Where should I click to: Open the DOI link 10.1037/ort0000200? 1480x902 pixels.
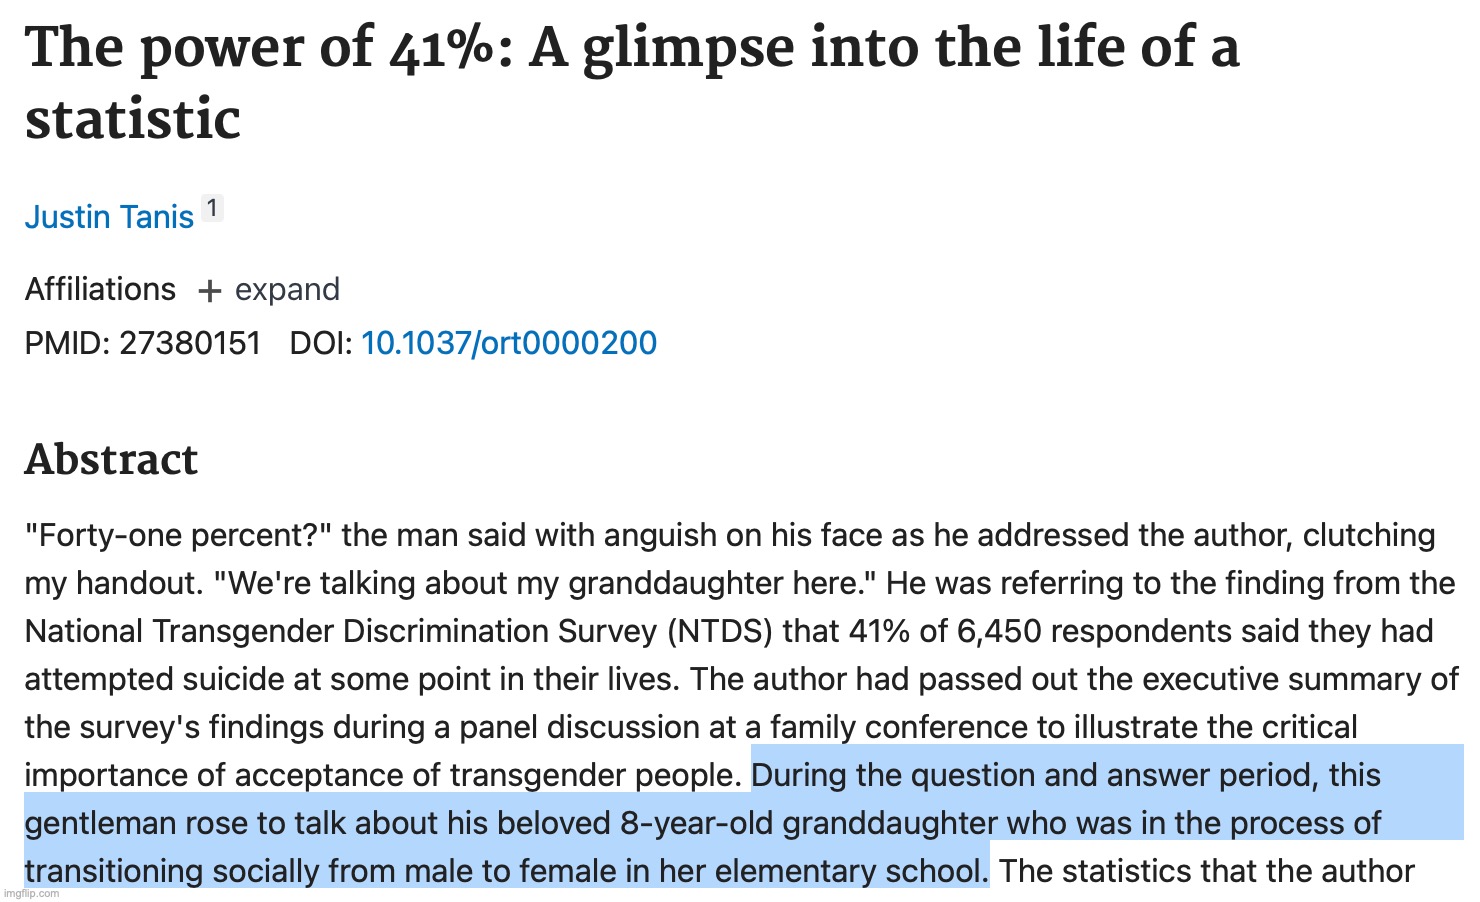[508, 343]
